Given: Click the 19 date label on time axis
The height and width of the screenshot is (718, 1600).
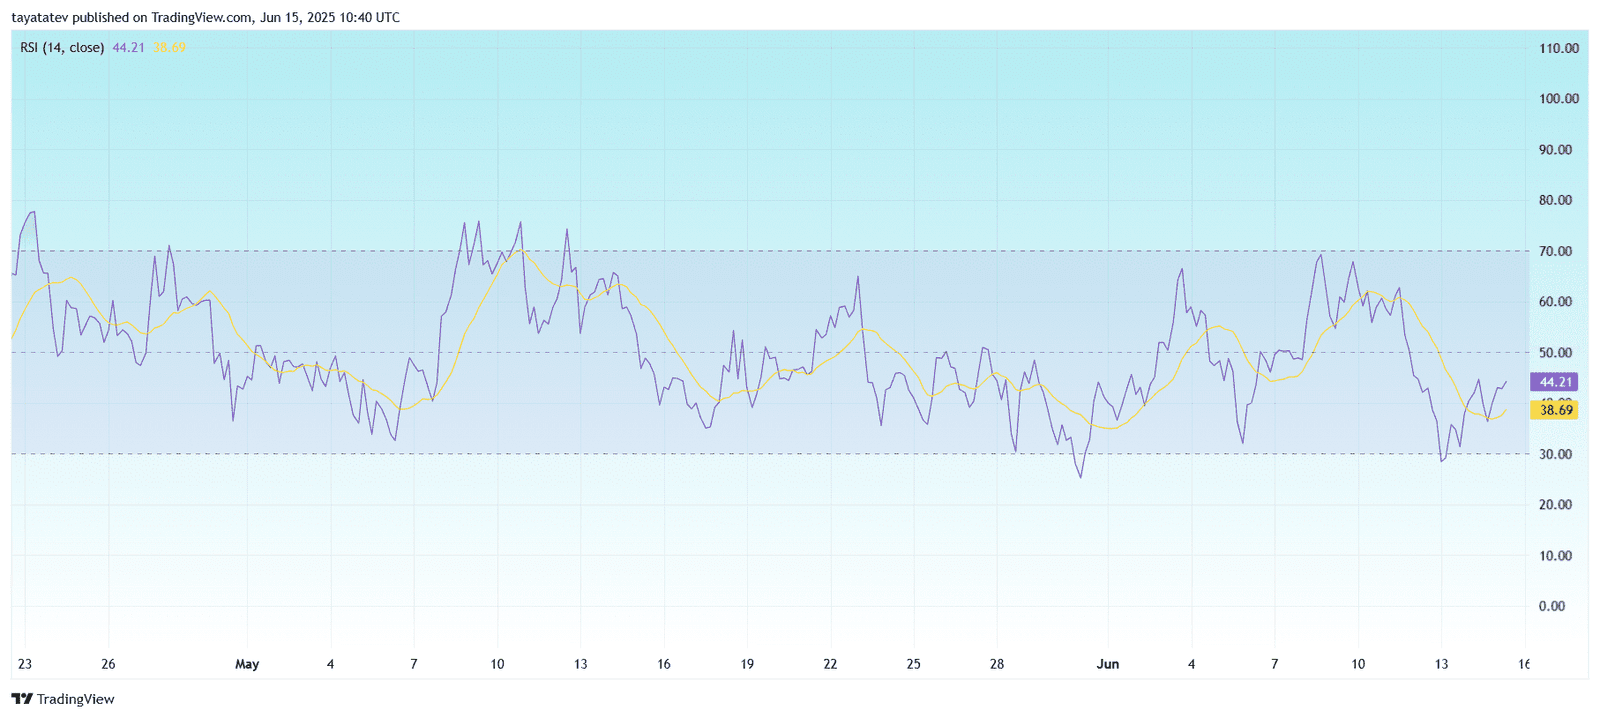Looking at the screenshot, I should [747, 664].
